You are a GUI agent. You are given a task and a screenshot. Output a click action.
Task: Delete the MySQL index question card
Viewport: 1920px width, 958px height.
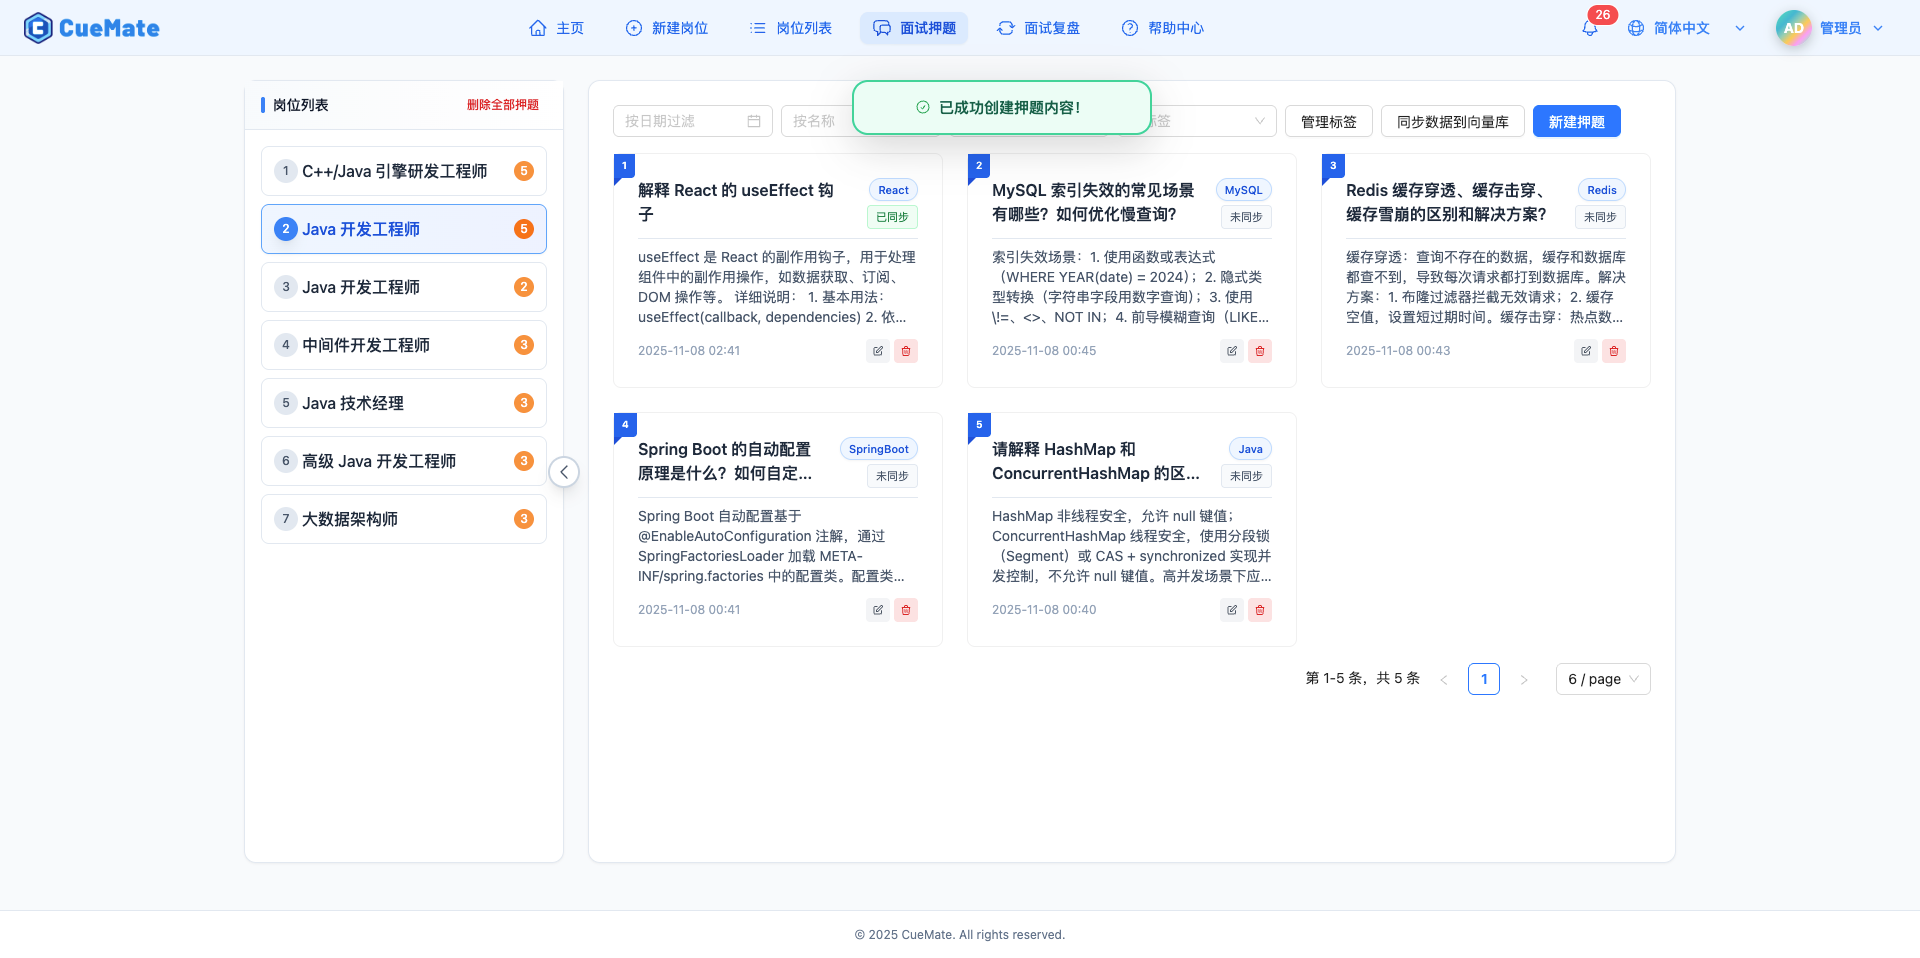point(1260,351)
